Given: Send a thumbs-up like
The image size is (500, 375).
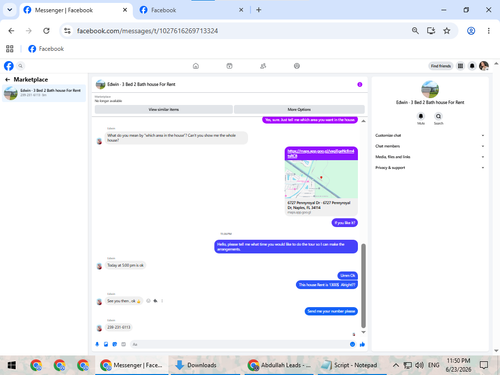Looking at the screenshot, I should [362, 344].
